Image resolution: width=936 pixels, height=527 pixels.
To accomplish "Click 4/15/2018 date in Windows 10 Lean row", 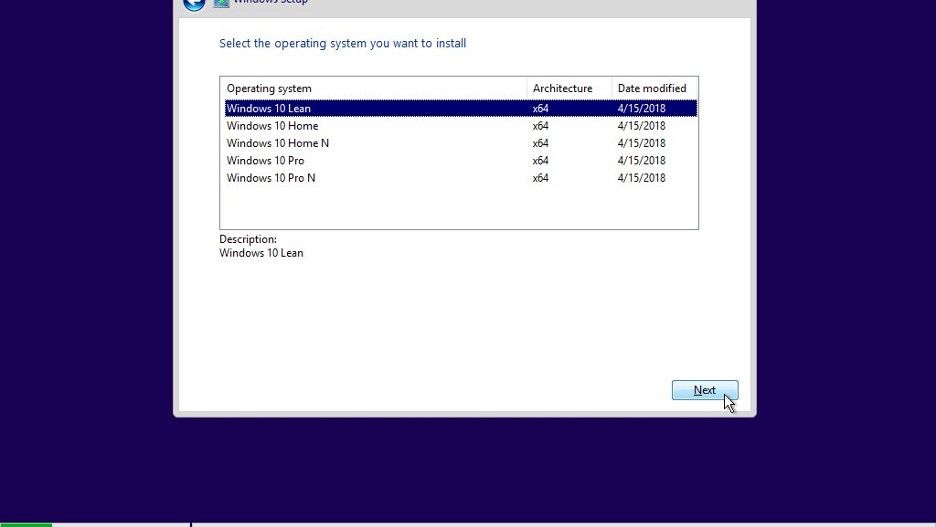I will (x=641, y=108).
